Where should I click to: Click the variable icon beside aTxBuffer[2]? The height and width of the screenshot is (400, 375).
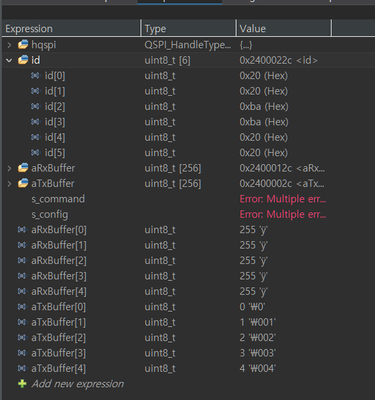pos(22,338)
